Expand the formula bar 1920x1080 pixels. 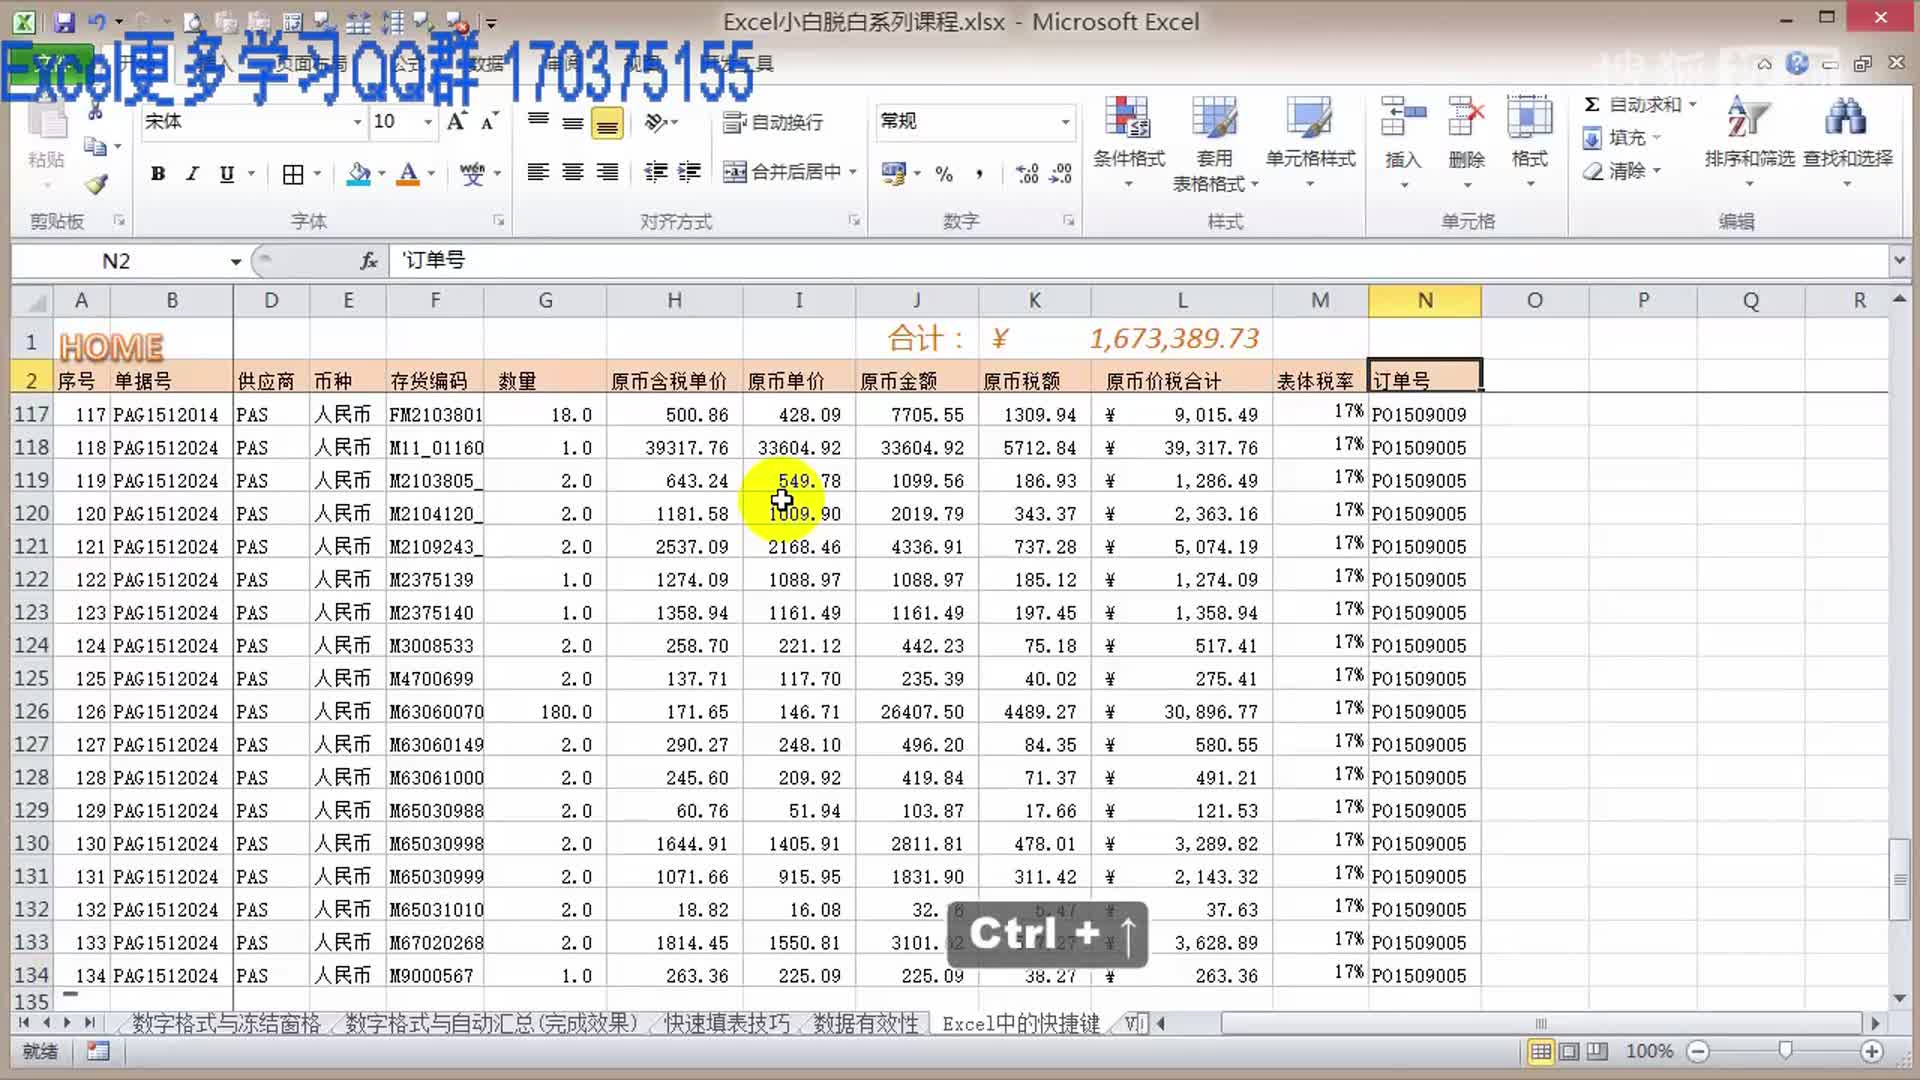1898,261
